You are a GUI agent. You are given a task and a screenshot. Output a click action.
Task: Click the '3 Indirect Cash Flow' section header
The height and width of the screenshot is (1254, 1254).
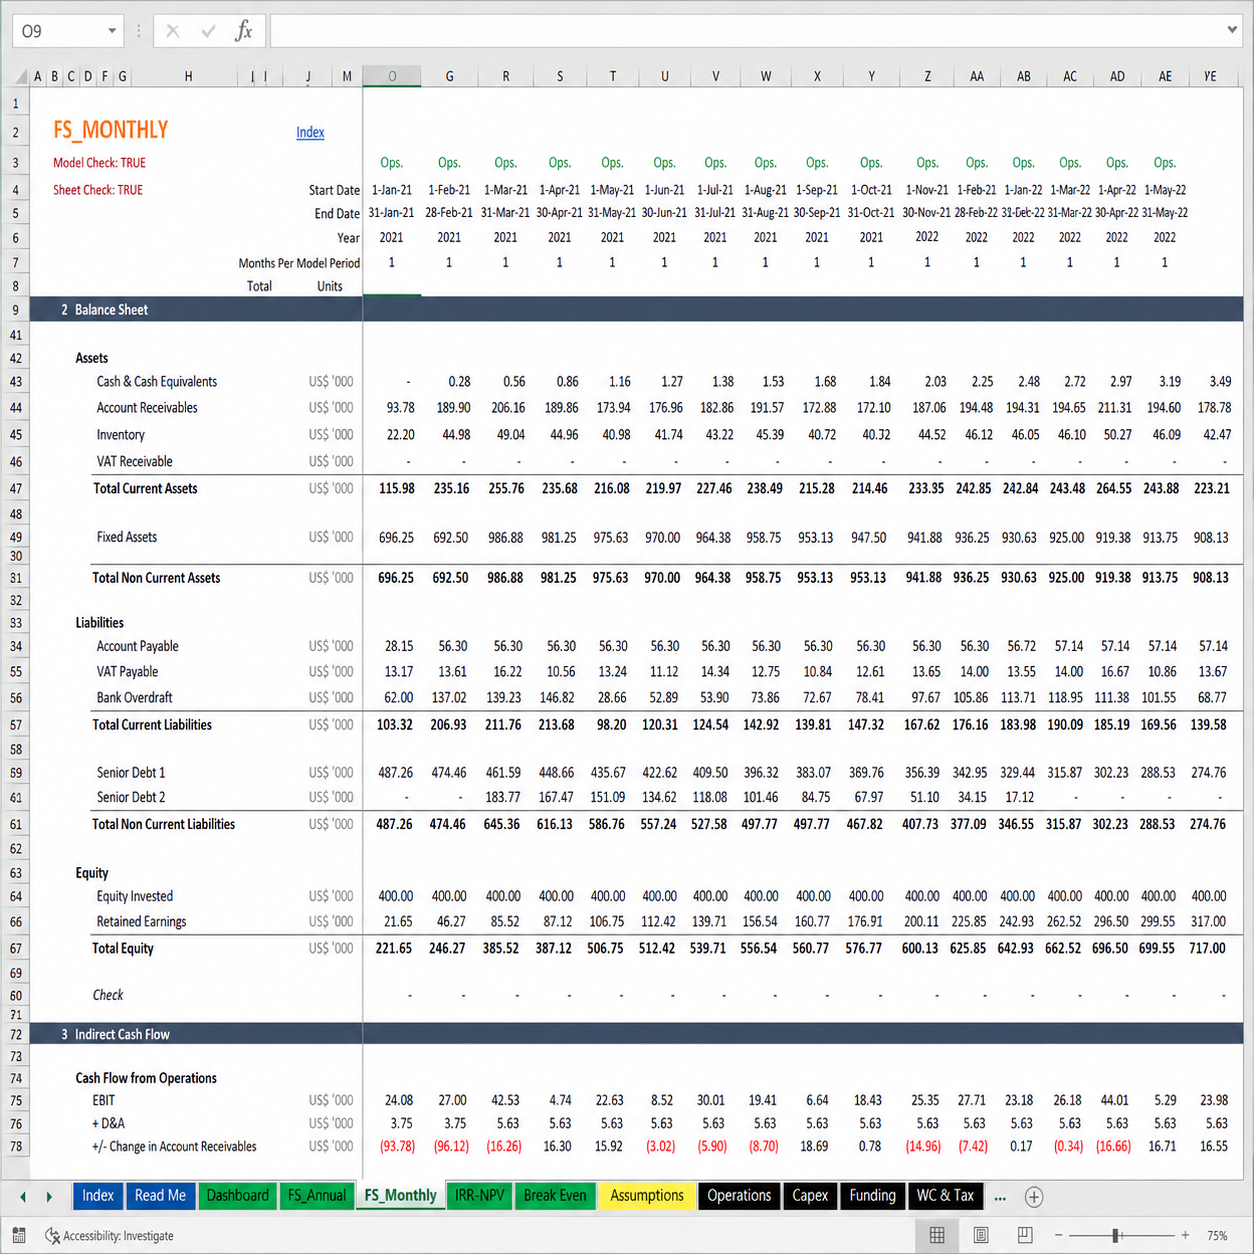pos(115,1035)
